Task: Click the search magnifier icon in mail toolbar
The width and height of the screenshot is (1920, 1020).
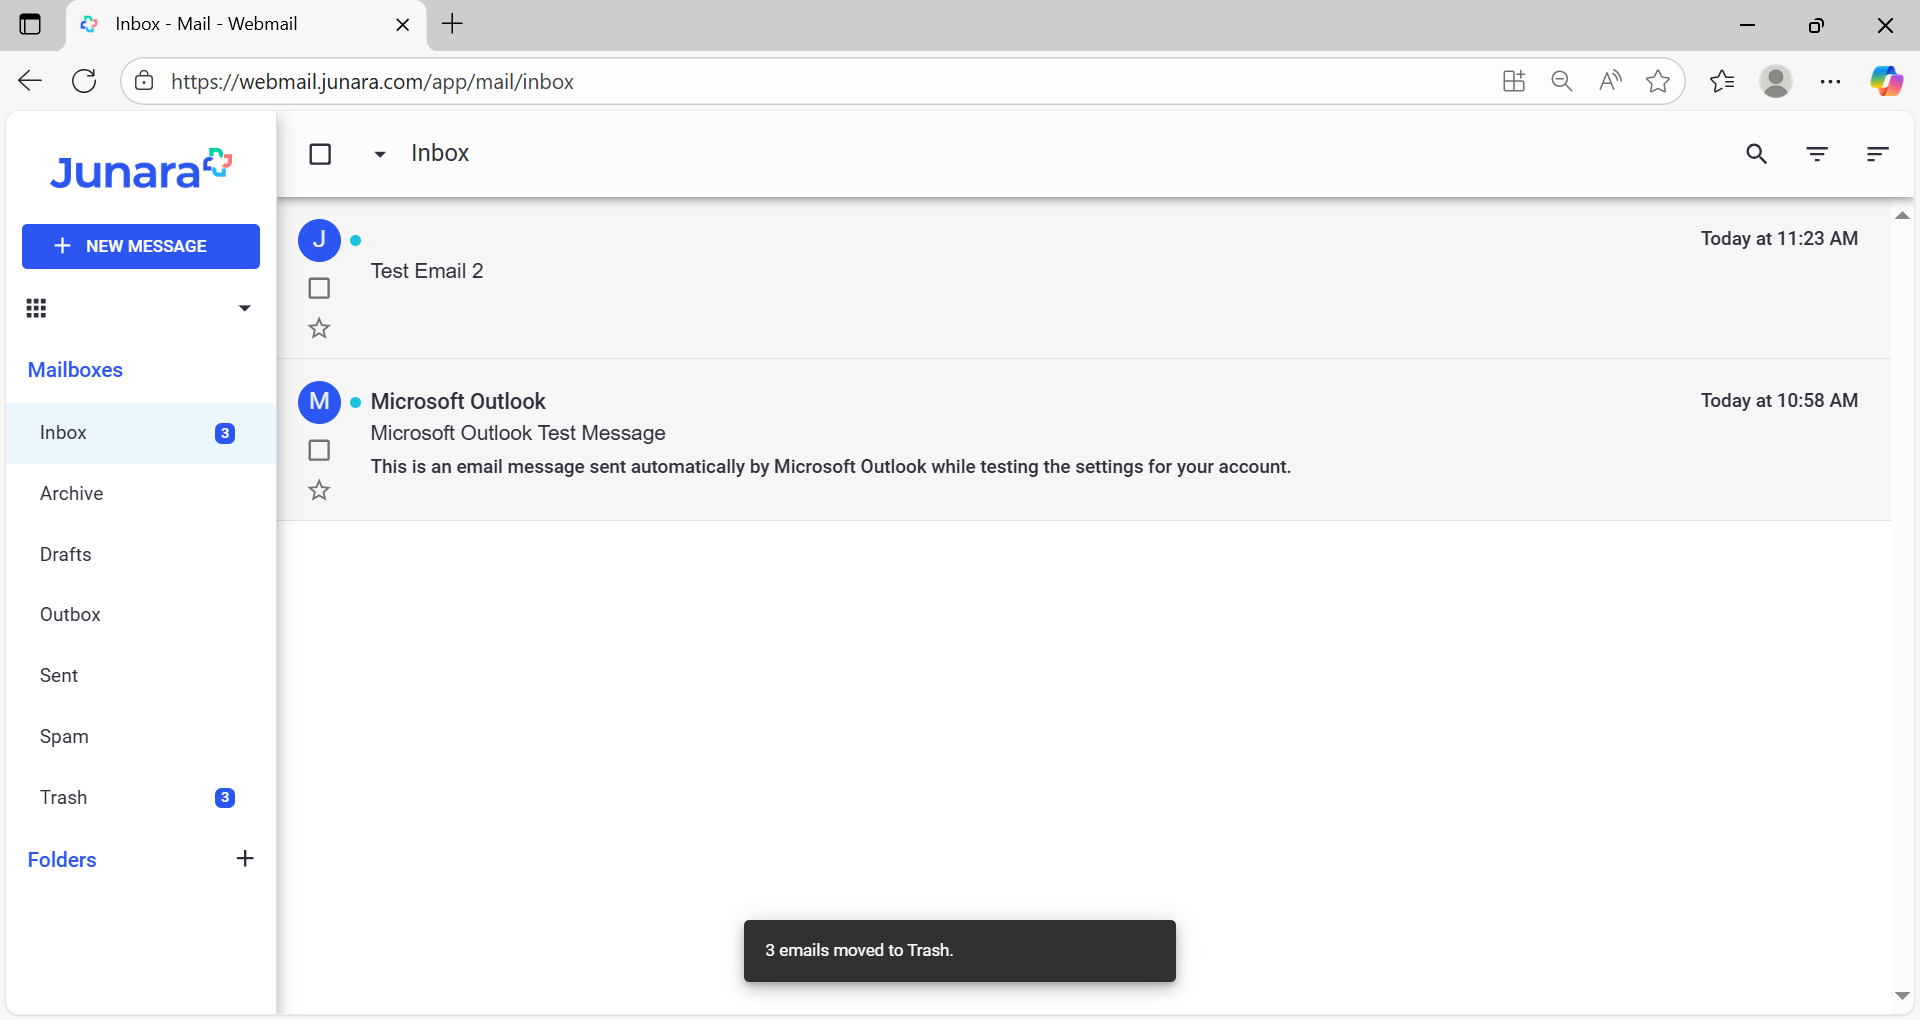Action: point(1756,154)
